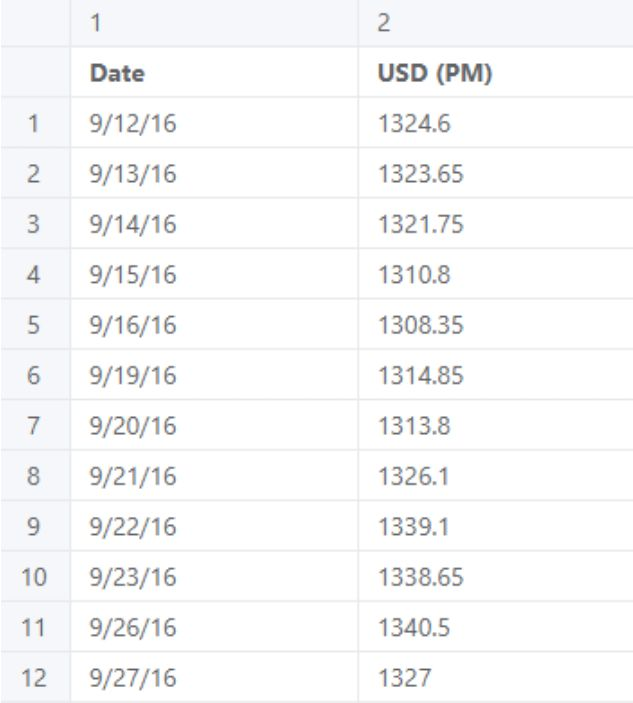The width and height of the screenshot is (633, 703).
Task: Click the 1338.65 value cell
Action: (x=495, y=577)
